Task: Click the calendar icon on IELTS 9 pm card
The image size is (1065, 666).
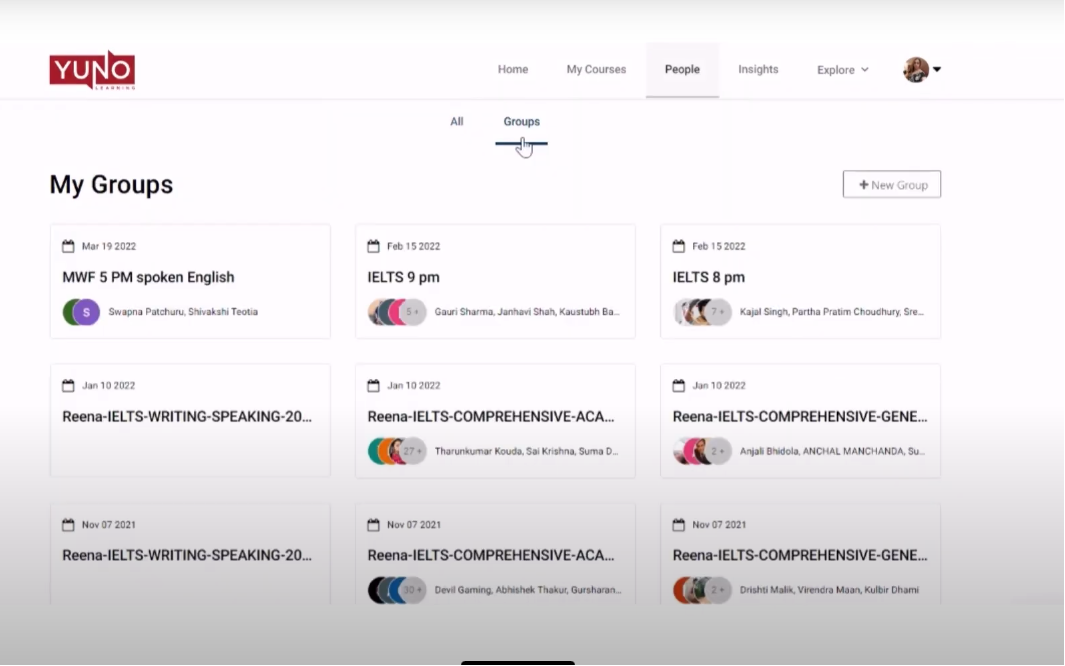Action: click(x=374, y=246)
